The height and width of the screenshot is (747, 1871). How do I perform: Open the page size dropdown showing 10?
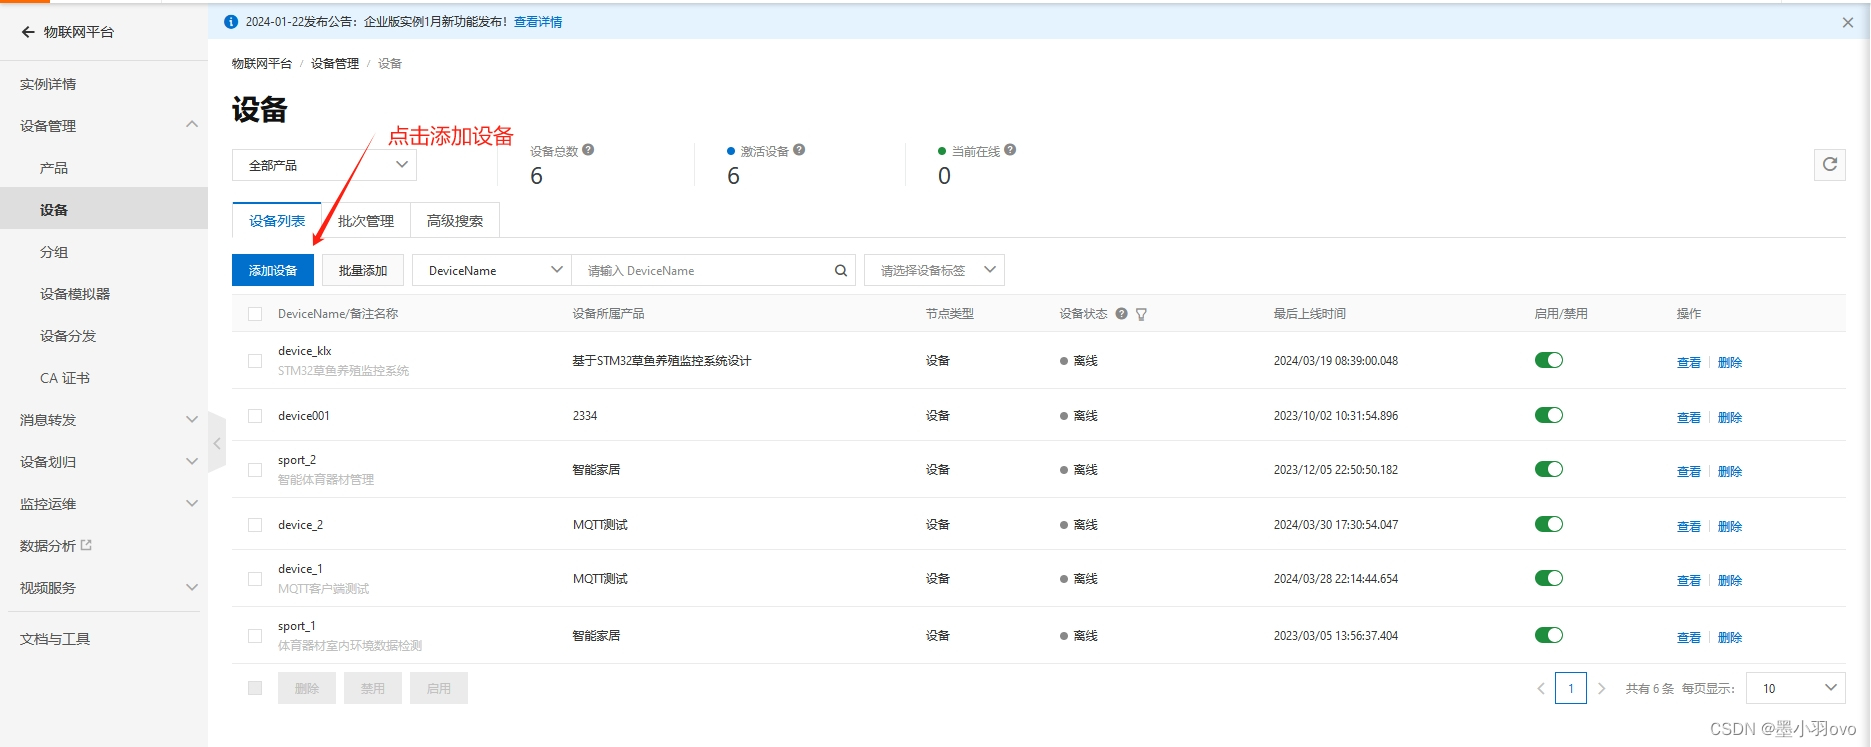click(1795, 688)
